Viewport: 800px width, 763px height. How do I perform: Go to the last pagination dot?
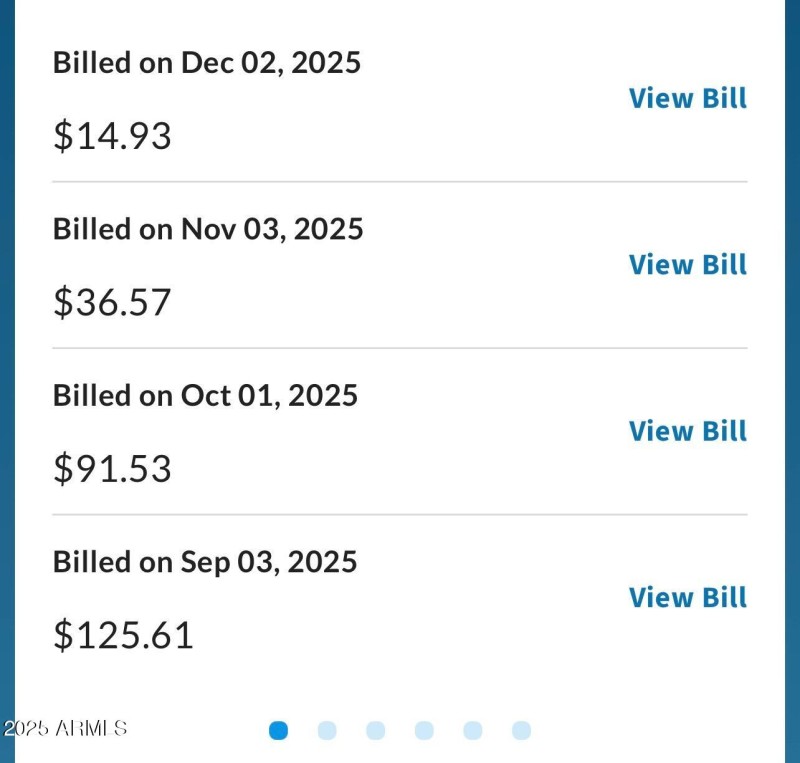(x=521, y=731)
